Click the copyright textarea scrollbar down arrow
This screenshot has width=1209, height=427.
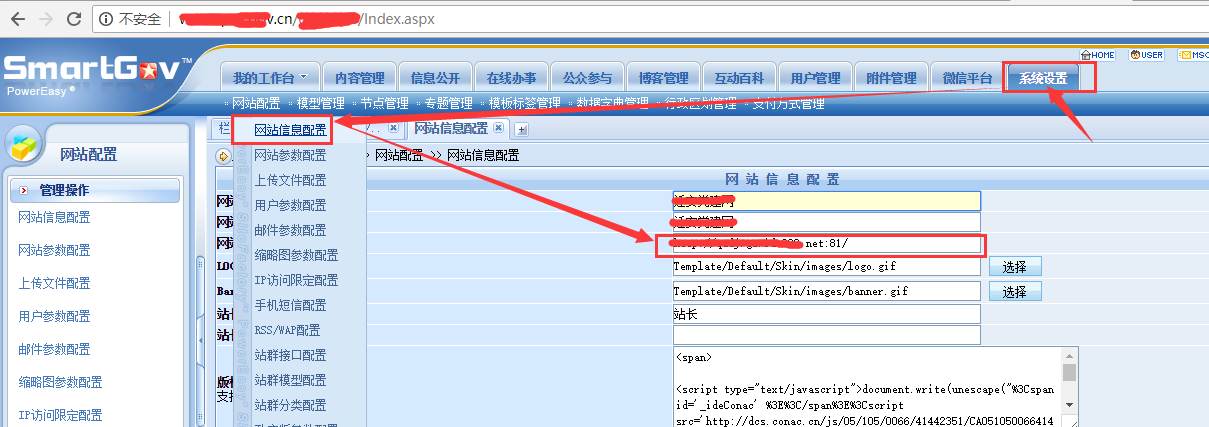point(1069,403)
